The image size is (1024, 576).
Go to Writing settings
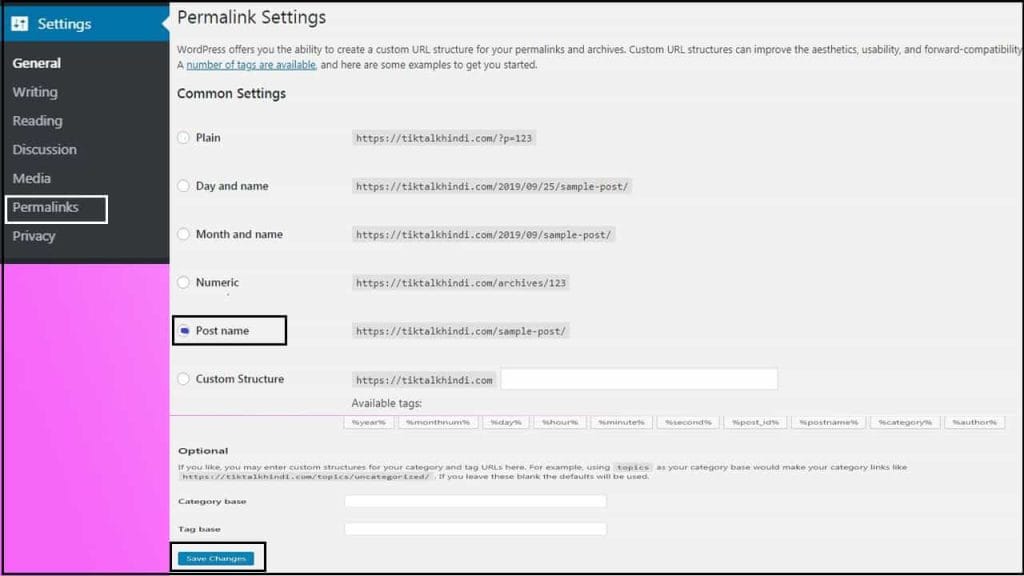[x=35, y=92]
